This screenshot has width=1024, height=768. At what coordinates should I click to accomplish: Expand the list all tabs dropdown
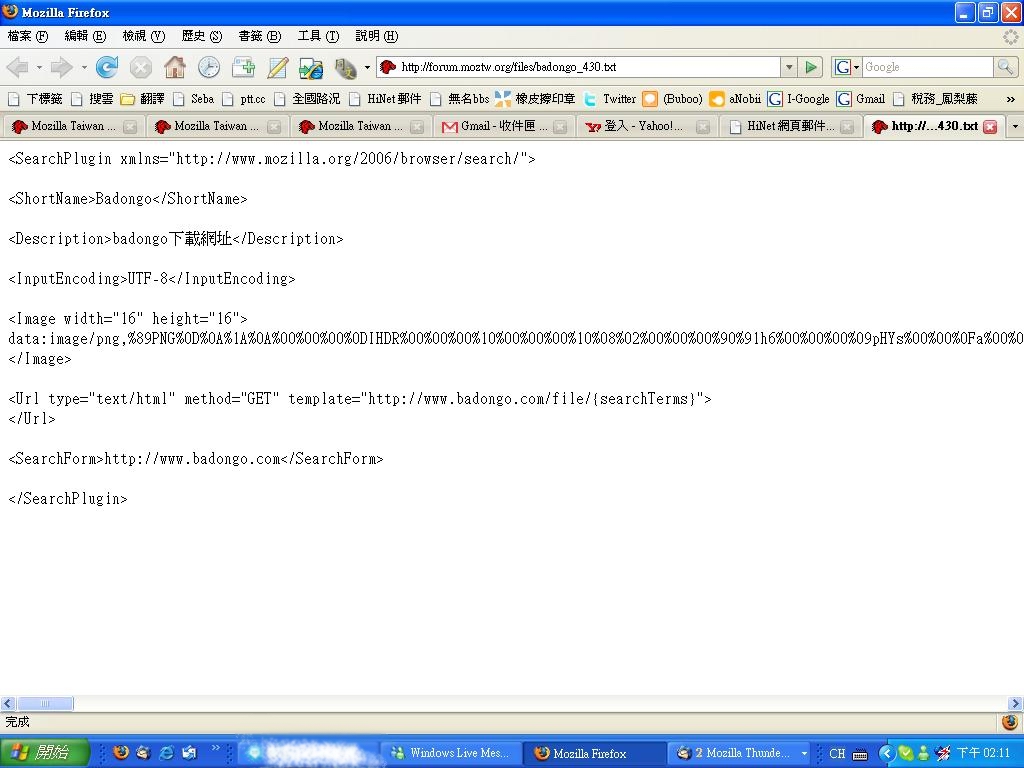tap(1015, 127)
